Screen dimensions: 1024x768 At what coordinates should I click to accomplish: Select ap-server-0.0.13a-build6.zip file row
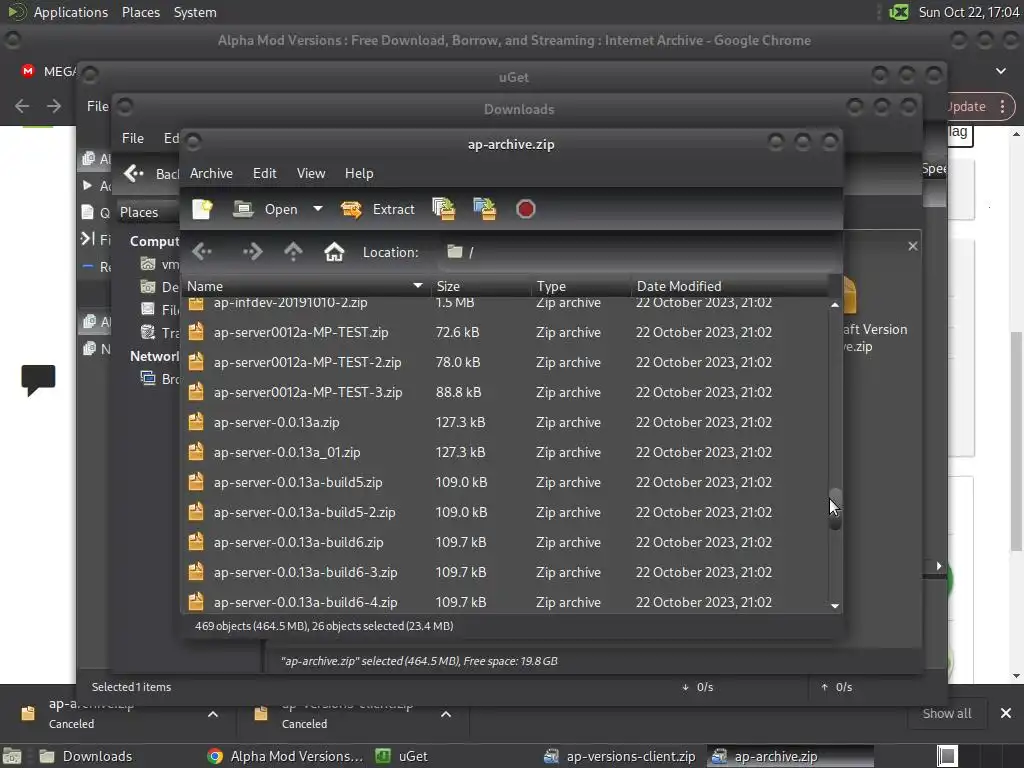click(x=505, y=543)
